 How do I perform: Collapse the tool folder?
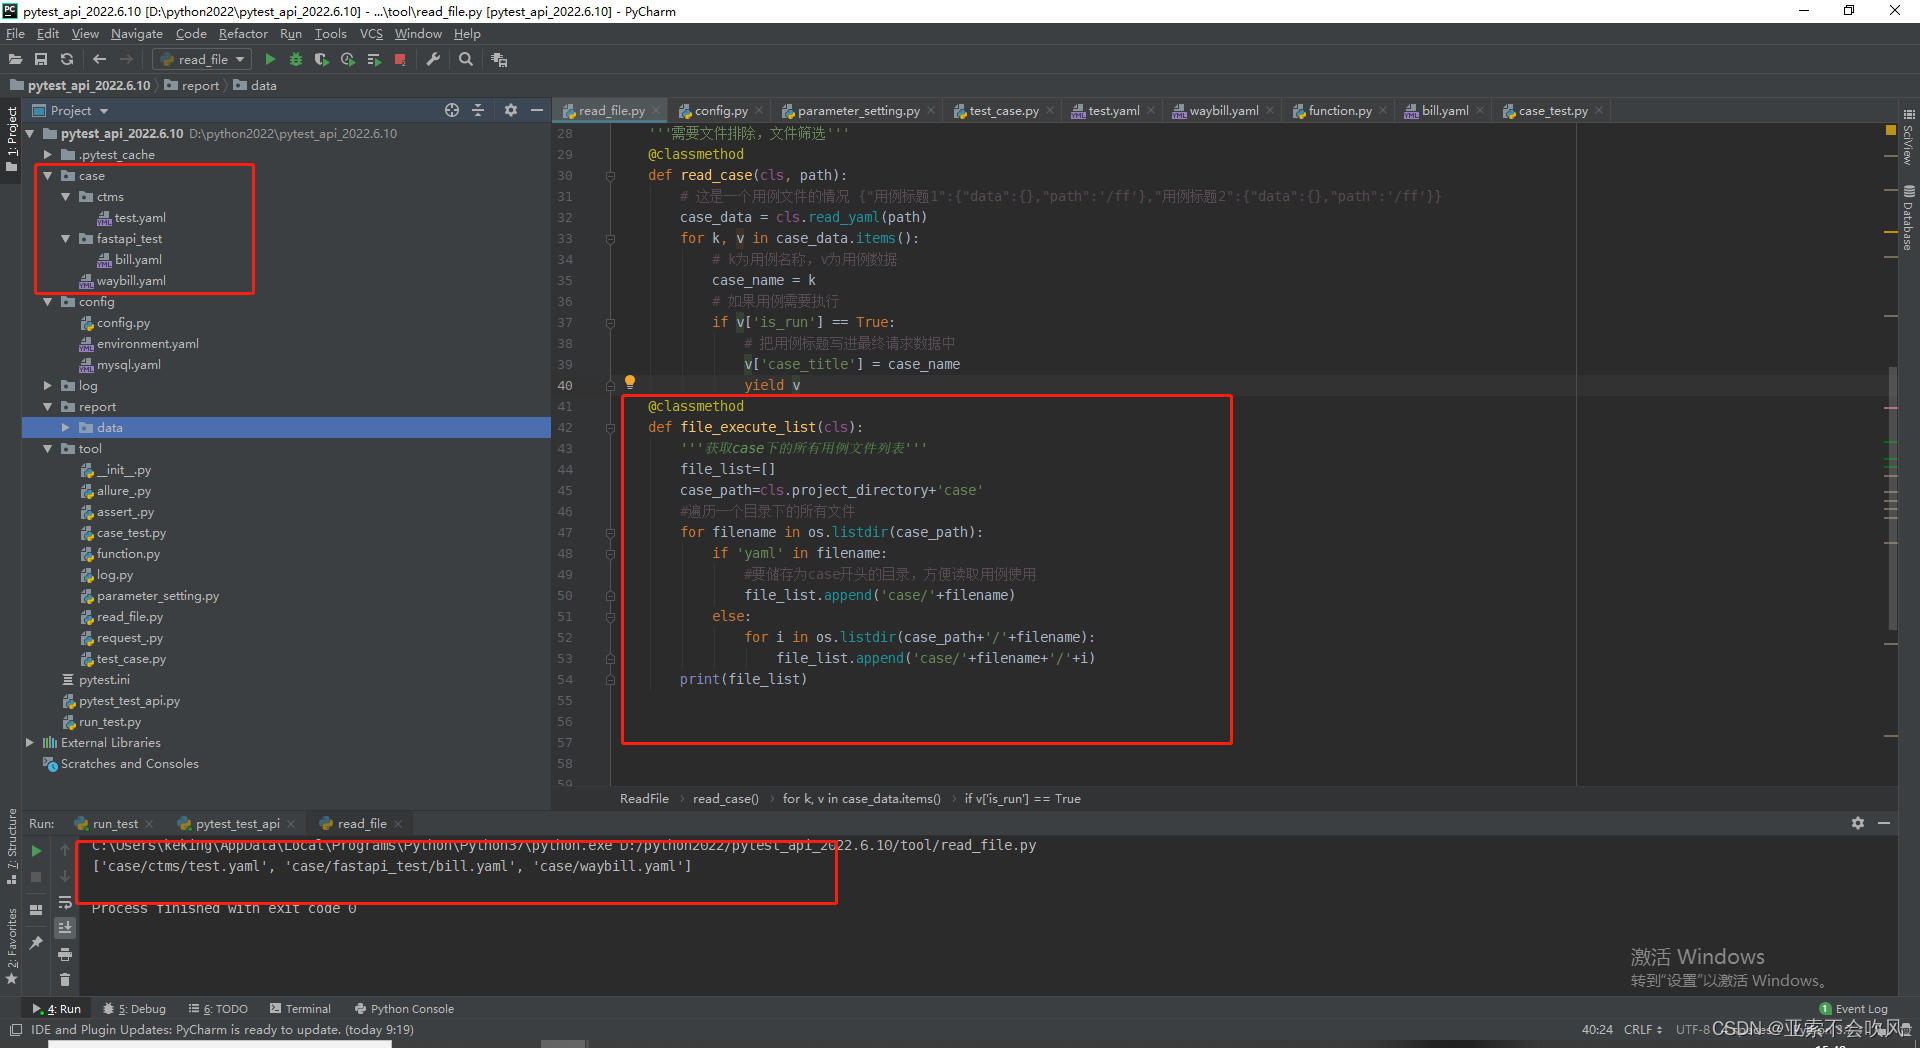point(47,449)
